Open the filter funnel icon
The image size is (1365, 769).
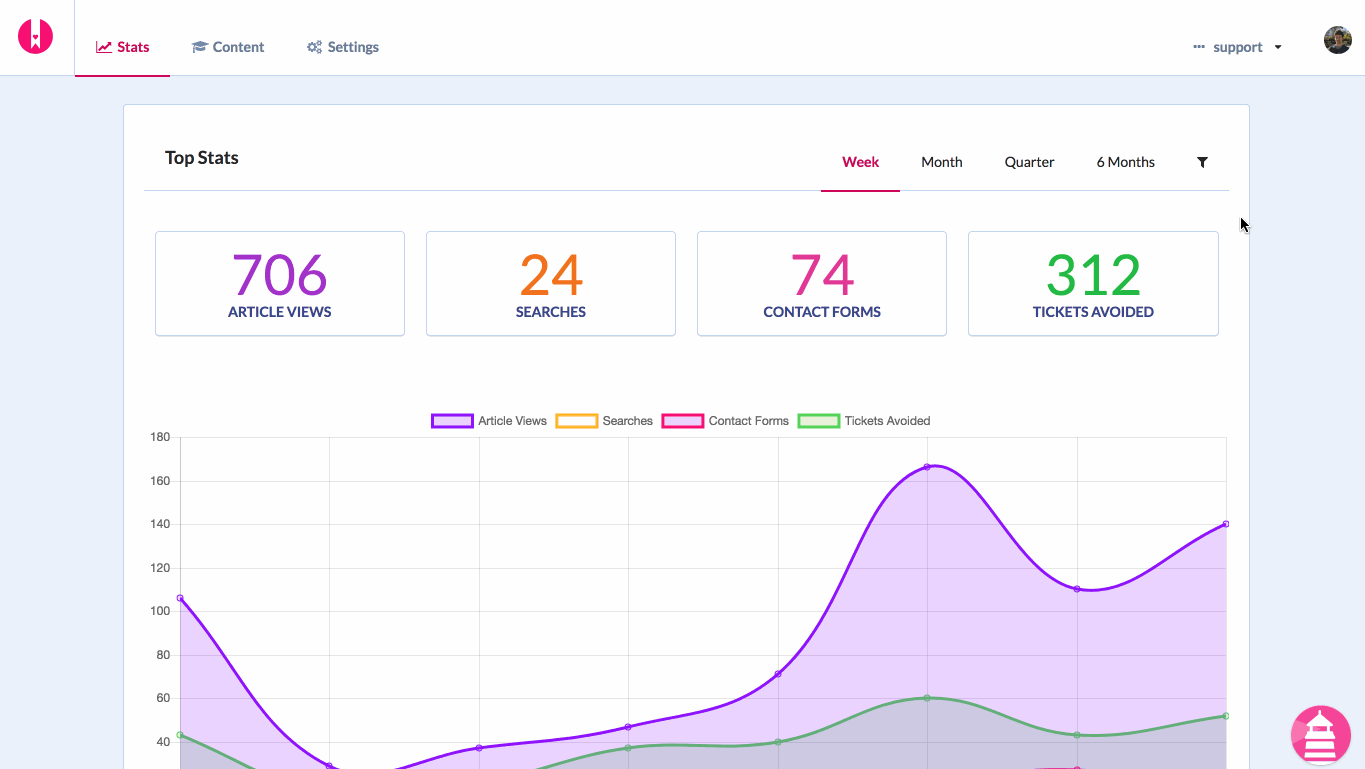[x=1202, y=161]
